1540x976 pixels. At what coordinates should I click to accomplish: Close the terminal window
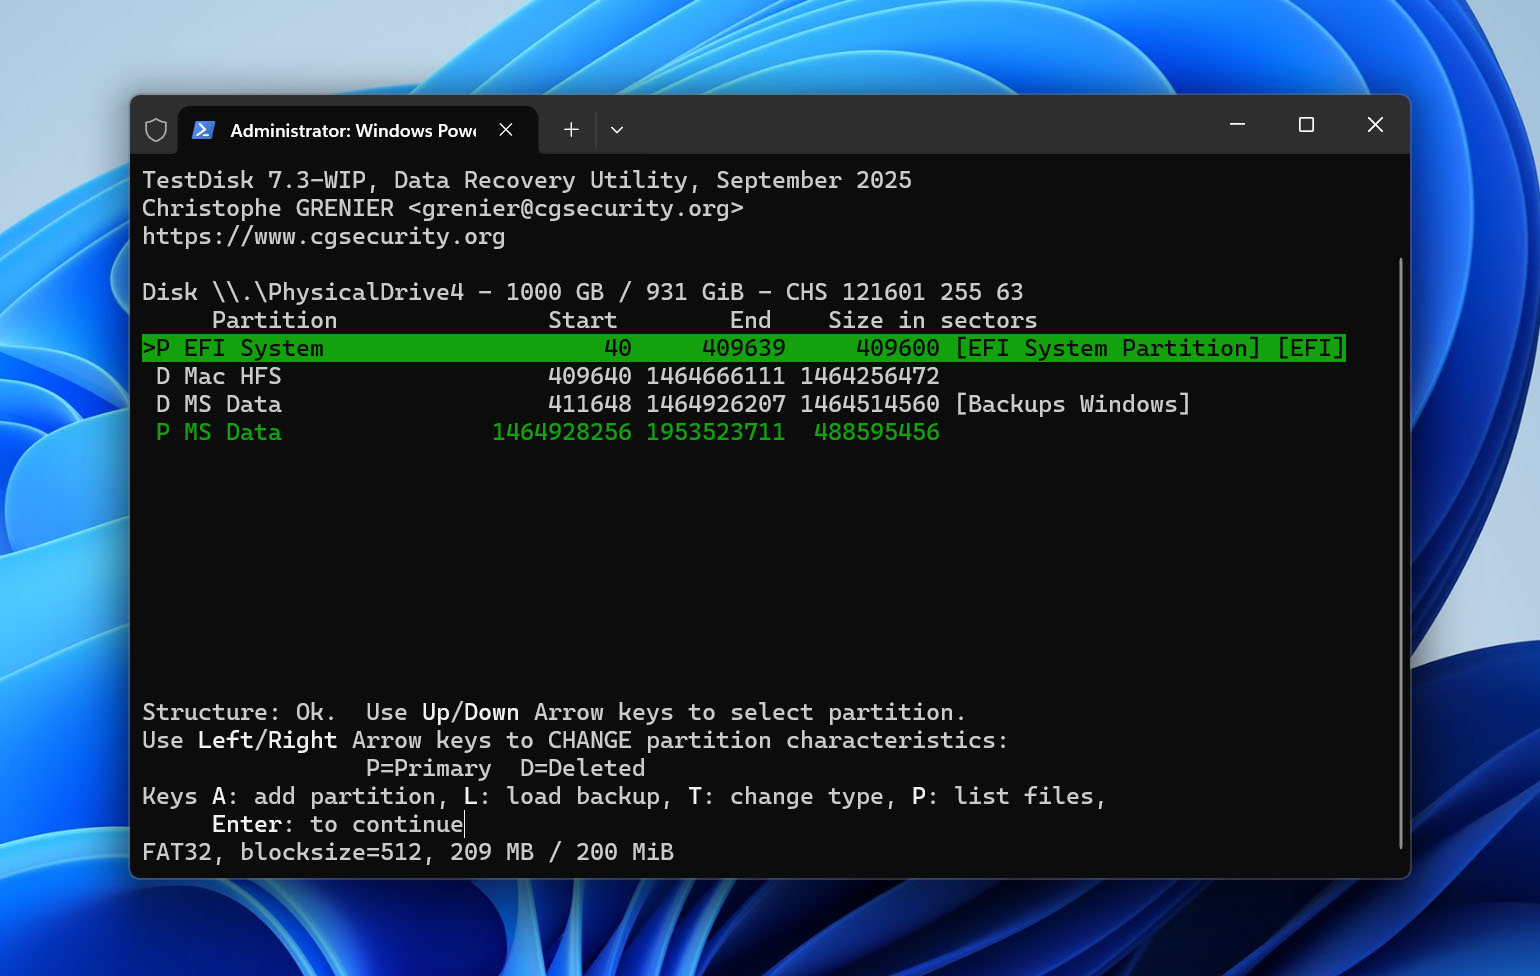[1375, 125]
